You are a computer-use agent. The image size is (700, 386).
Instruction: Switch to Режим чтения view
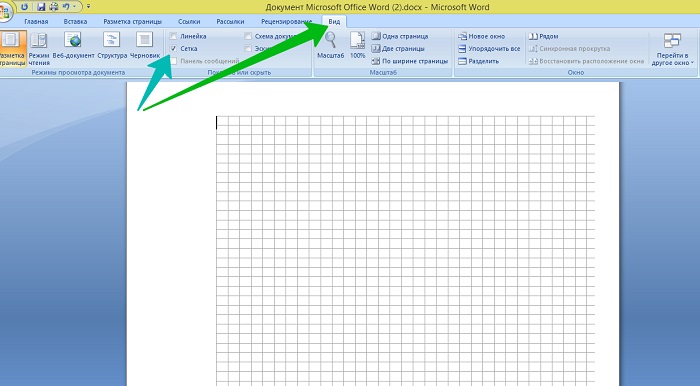point(39,49)
